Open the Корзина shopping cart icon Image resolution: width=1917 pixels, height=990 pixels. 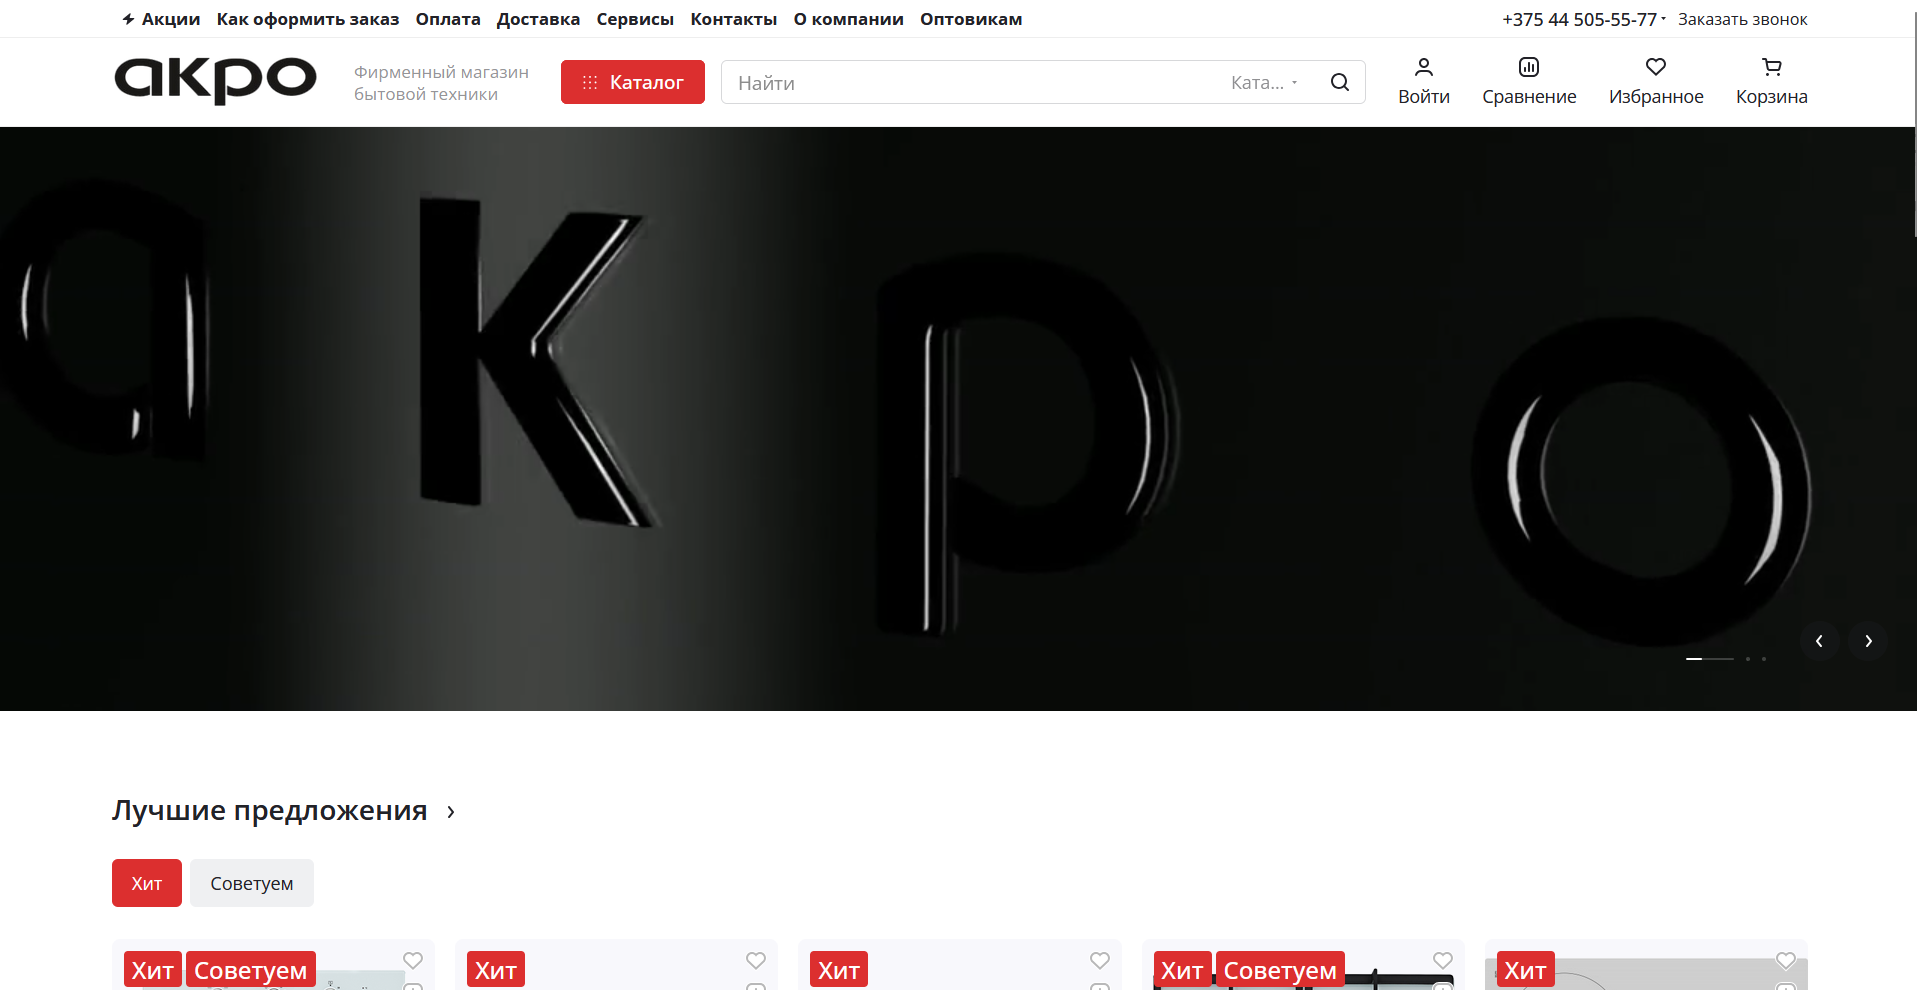1771,67
